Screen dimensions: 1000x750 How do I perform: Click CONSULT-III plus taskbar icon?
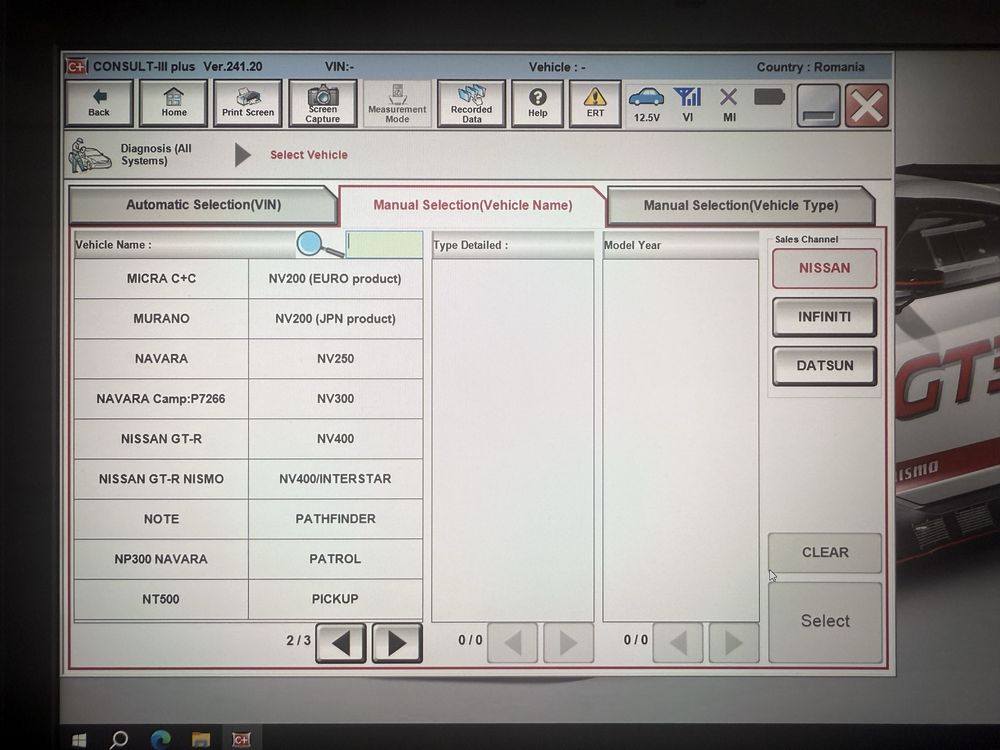pyautogui.click(x=241, y=740)
